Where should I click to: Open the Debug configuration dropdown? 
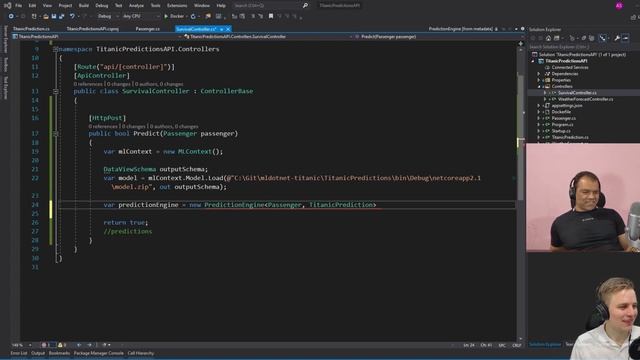(107, 16)
